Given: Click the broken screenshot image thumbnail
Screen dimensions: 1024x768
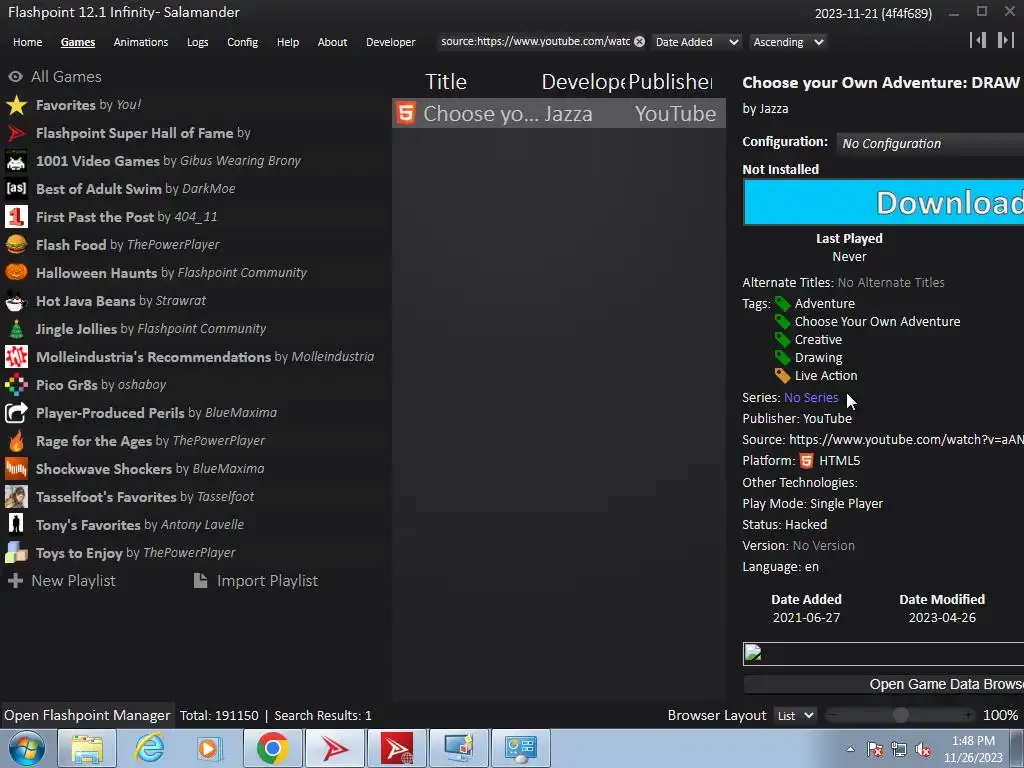Looking at the screenshot, I should [753, 652].
